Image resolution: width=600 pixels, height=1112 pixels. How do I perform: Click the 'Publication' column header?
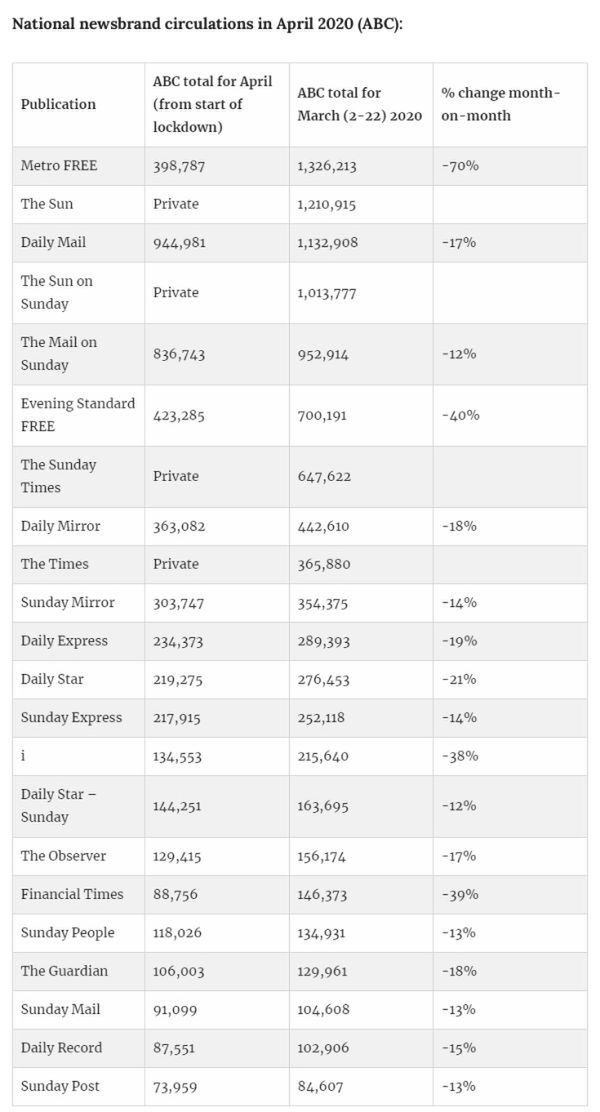tap(58, 104)
